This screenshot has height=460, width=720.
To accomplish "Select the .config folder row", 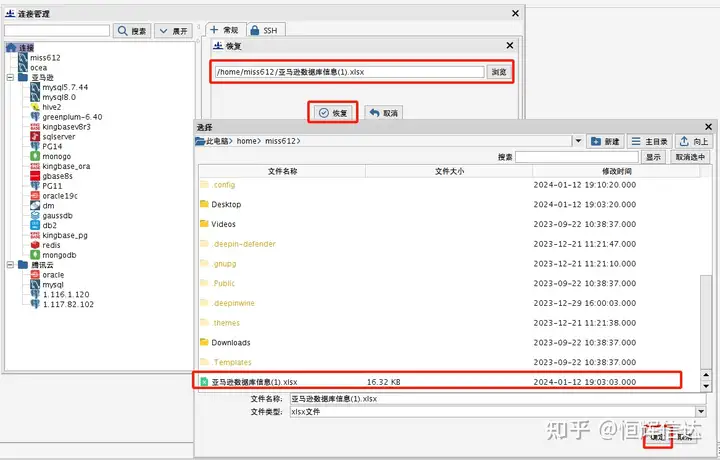I will tap(449, 185).
